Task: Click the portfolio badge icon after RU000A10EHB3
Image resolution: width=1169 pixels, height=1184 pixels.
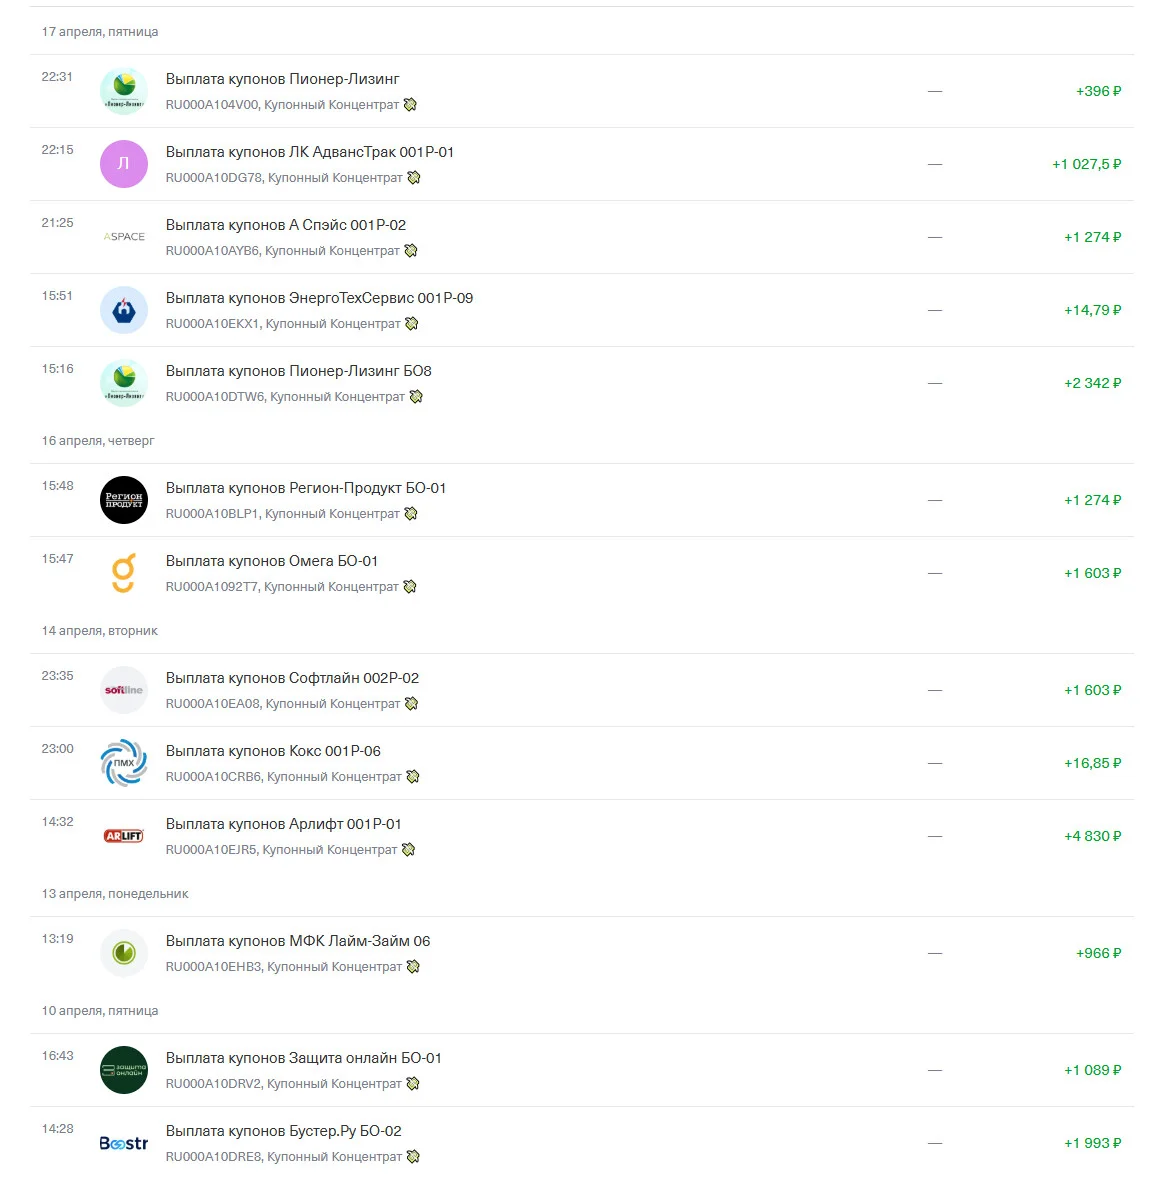Action: (413, 967)
